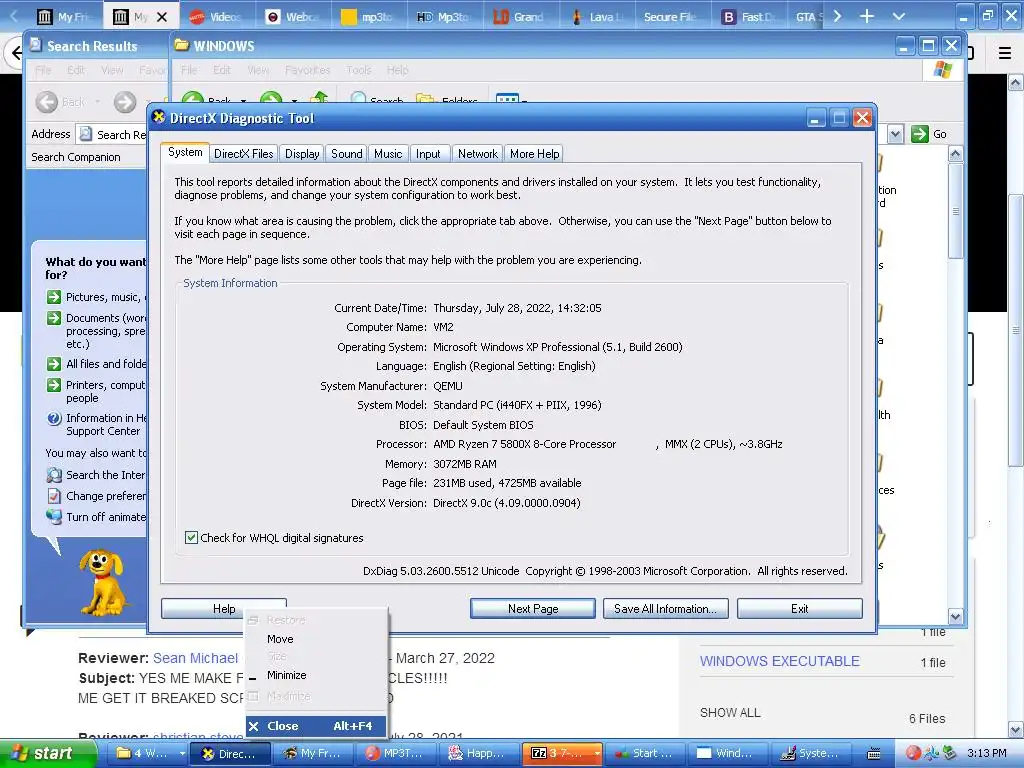
Task: Click Change preferences icon
Action: pos(54,496)
